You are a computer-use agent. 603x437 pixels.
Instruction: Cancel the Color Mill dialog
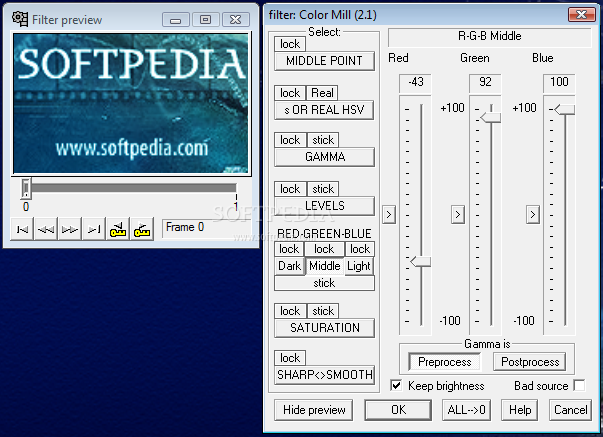570,410
